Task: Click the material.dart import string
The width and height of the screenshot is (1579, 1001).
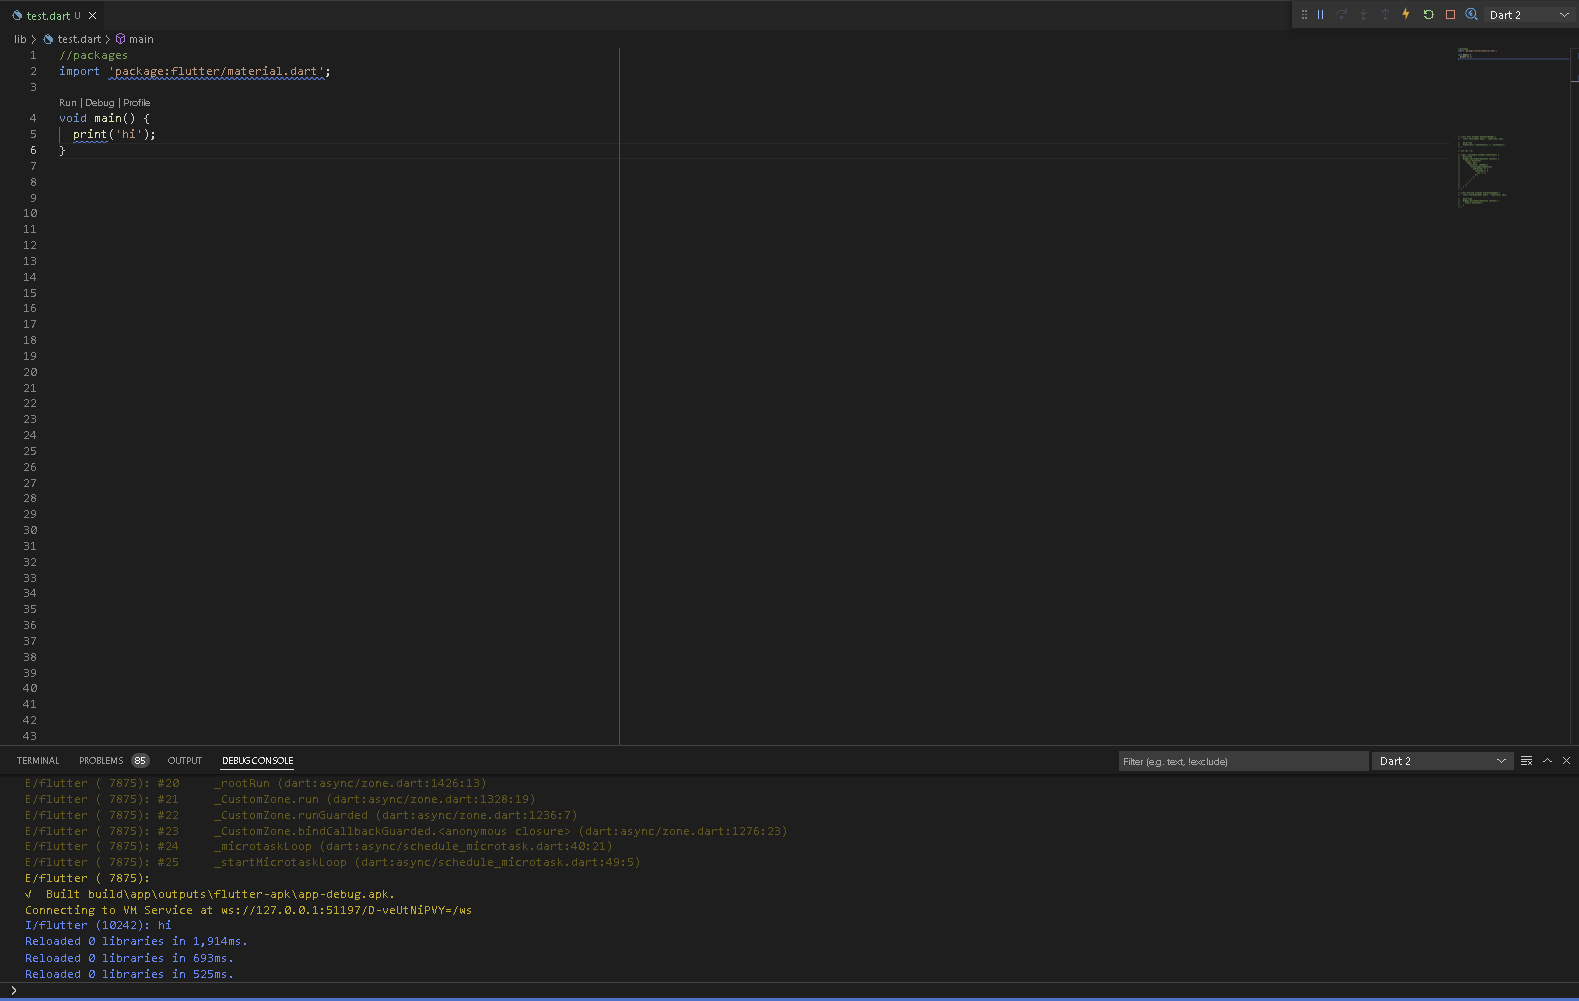Action: coord(217,72)
